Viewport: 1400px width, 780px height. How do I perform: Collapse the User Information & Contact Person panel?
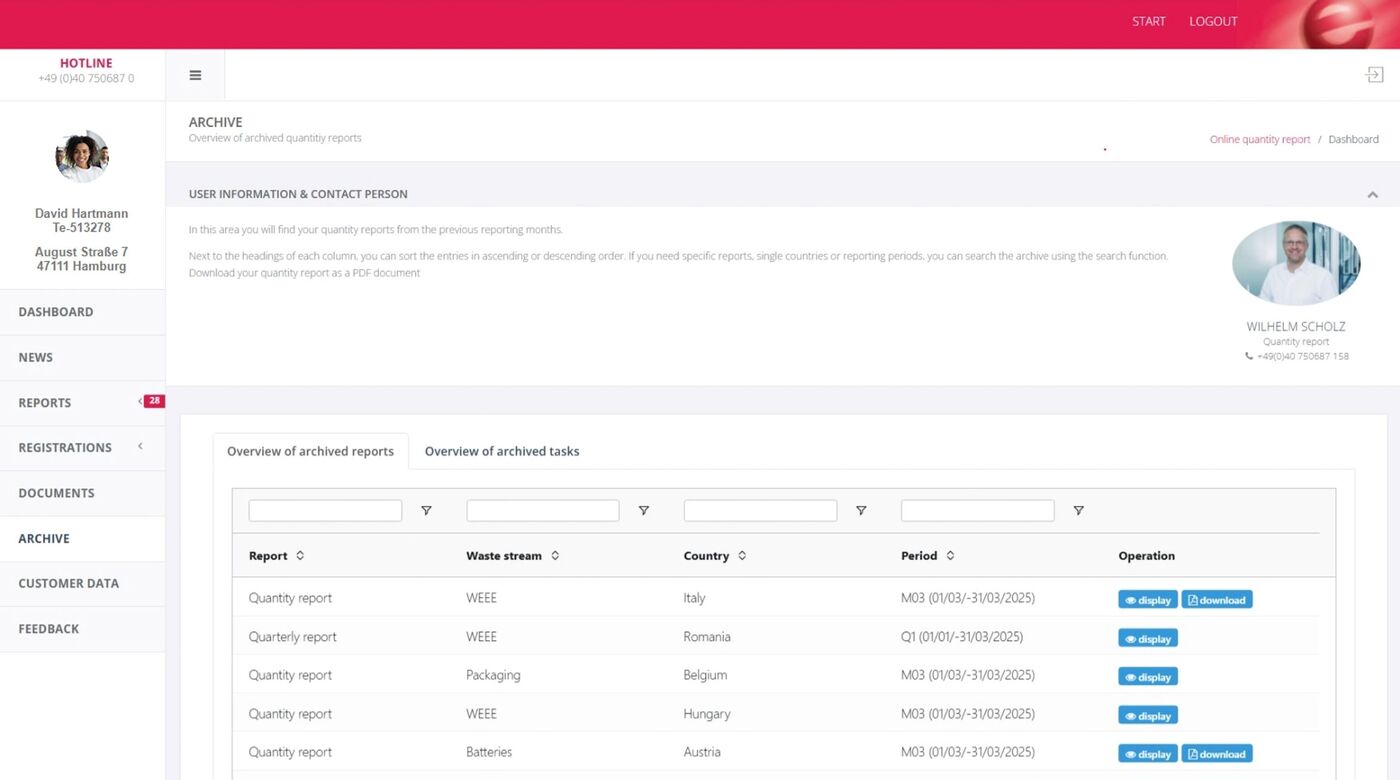point(1372,194)
